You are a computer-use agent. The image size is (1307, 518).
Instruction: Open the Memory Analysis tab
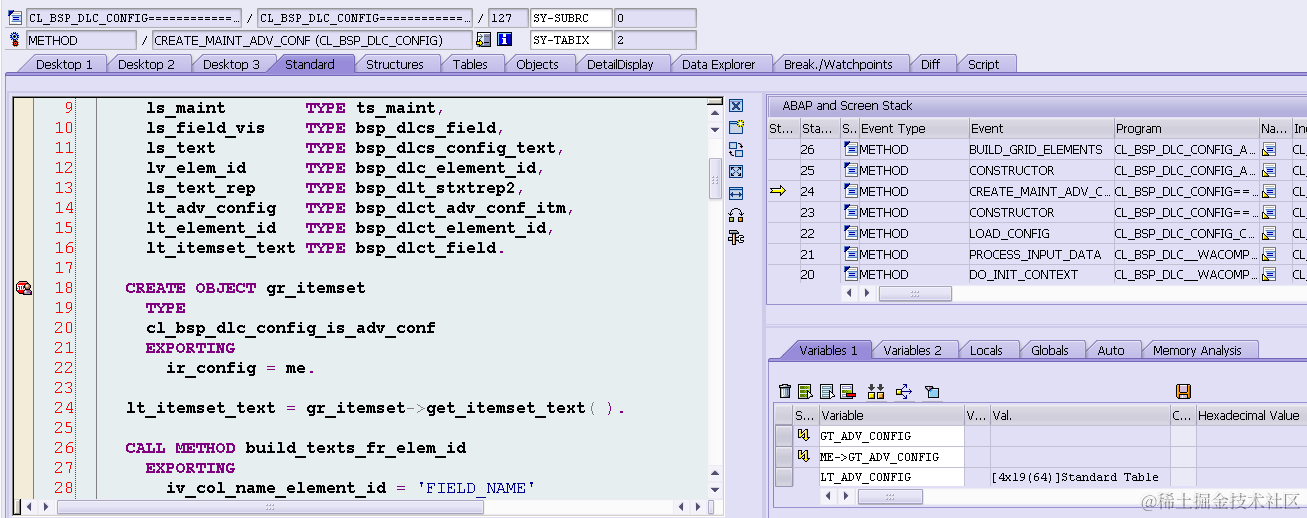pos(1197,350)
